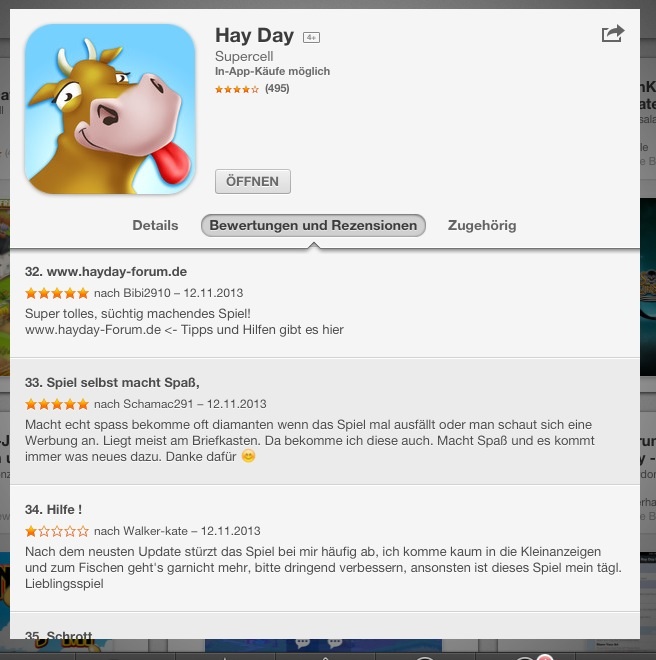
Task: Open the Hay Day app with ÖFFNEN
Action: tap(253, 181)
